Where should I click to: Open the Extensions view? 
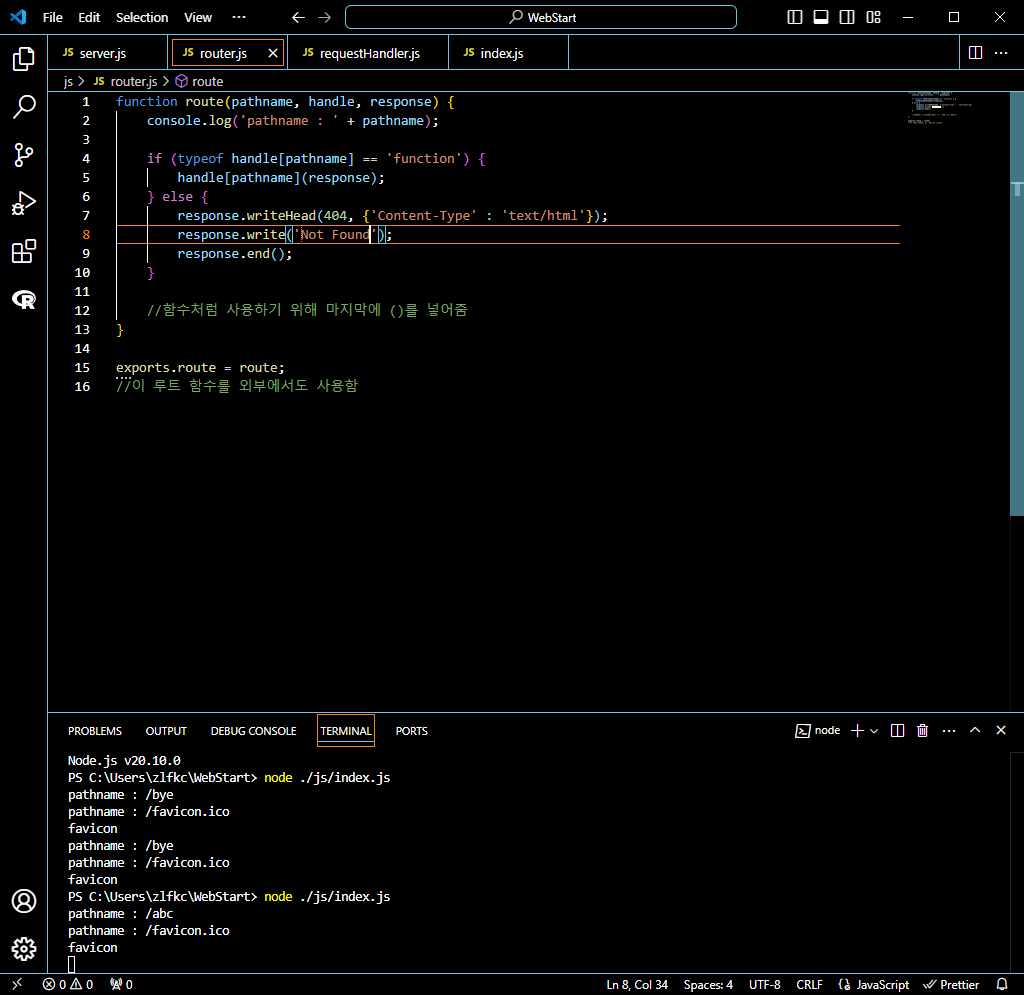(x=24, y=251)
